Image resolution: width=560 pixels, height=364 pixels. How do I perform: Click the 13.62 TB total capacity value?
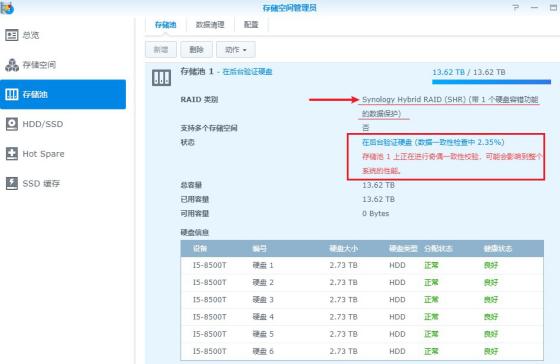pyautogui.click(x=379, y=185)
